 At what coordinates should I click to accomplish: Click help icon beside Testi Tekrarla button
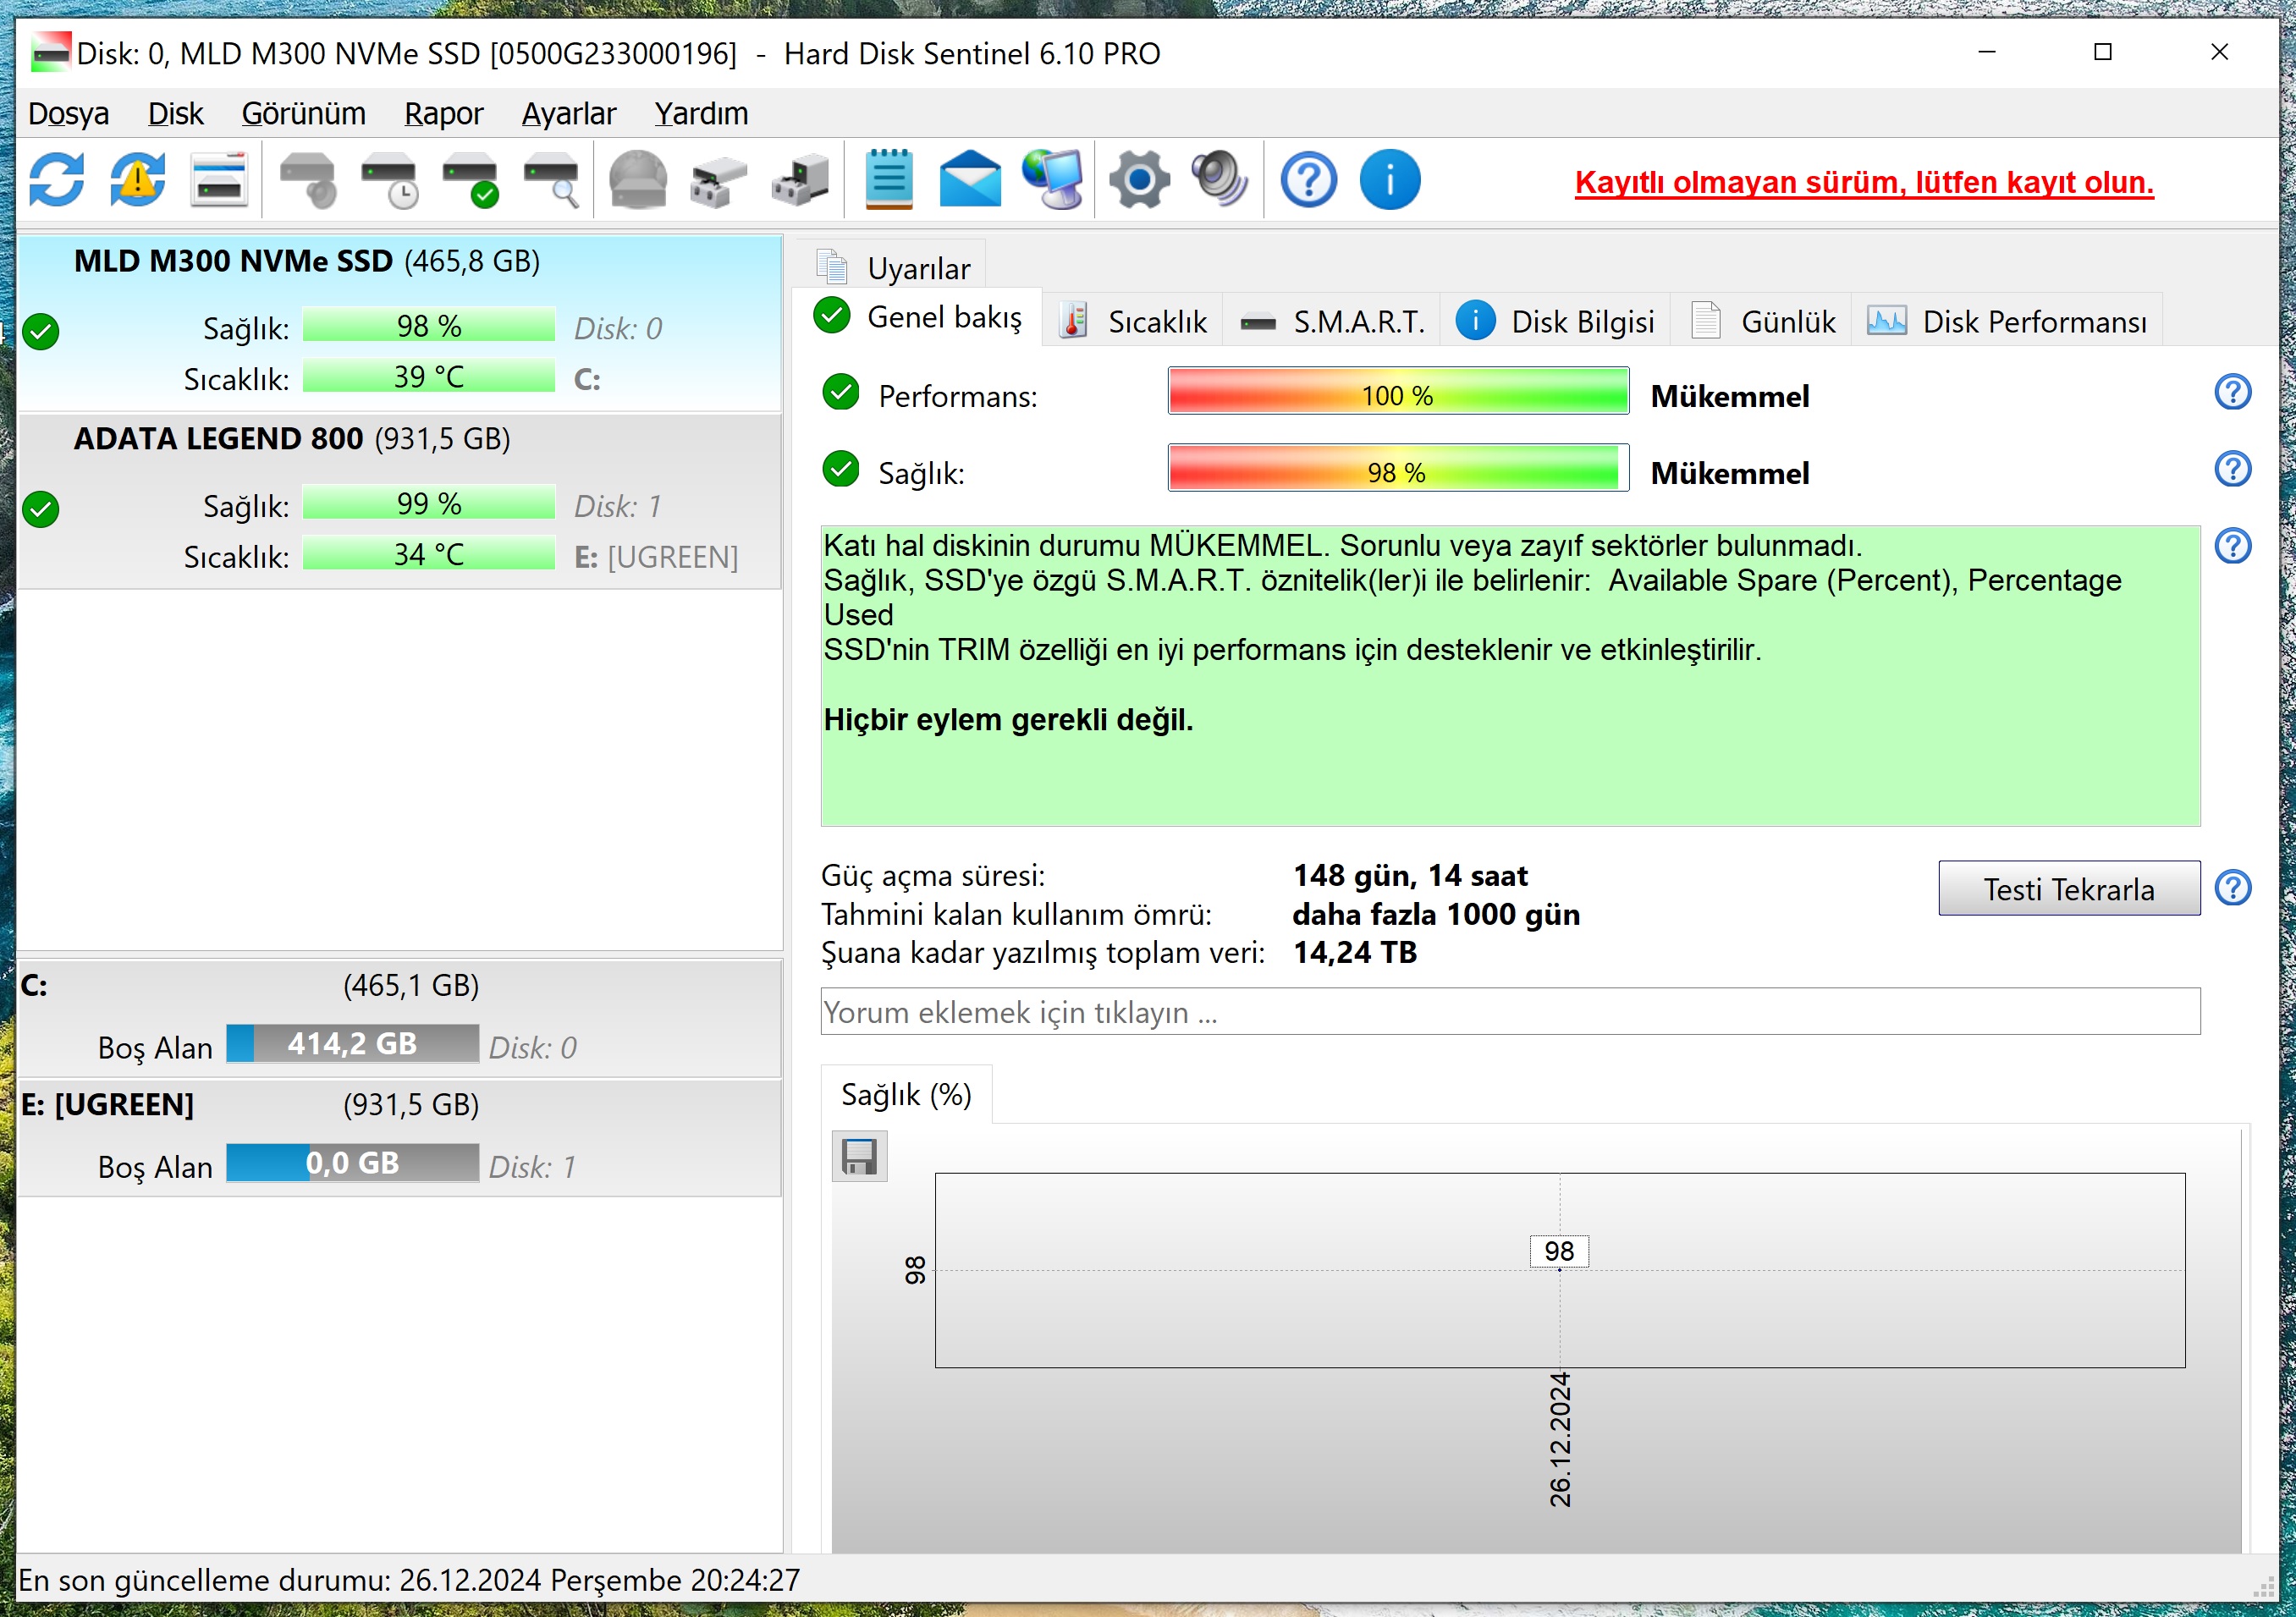(2233, 888)
